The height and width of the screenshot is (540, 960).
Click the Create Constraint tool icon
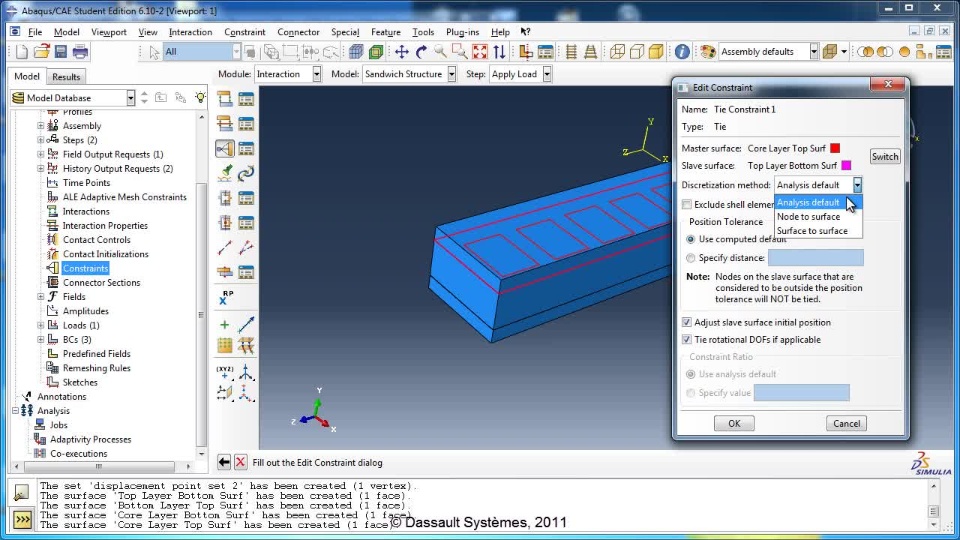pyautogui.click(x=225, y=149)
